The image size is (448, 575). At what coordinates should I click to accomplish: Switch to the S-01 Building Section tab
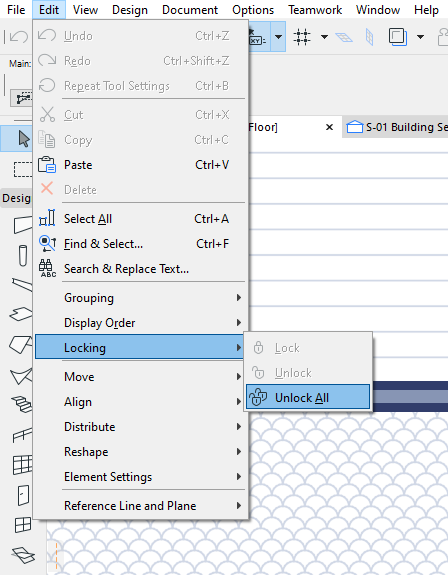click(396, 127)
